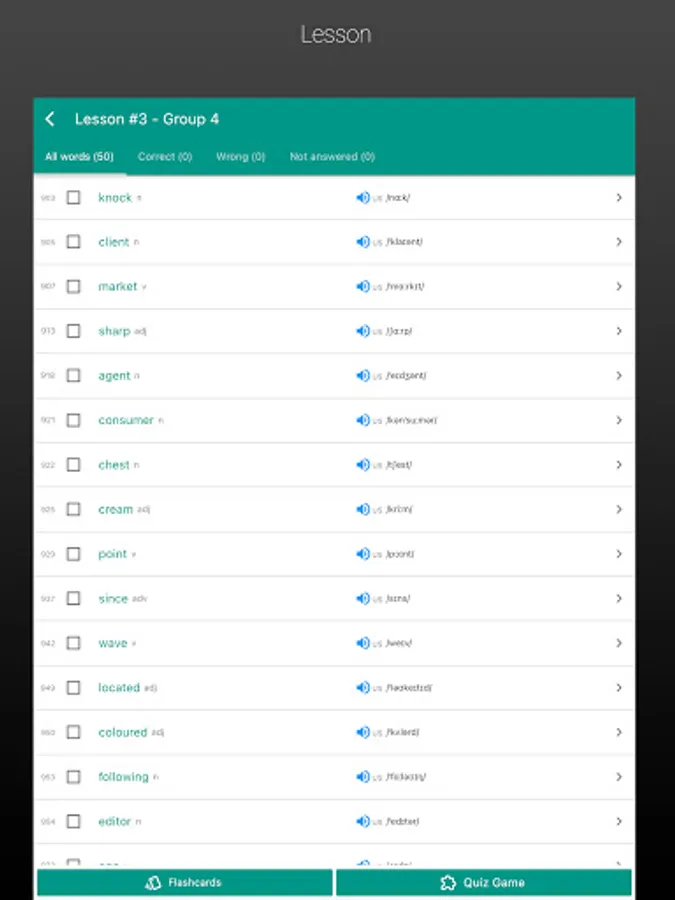The image size is (675, 900).
Task: Tick the checkbox next to market
Action: [73, 286]
